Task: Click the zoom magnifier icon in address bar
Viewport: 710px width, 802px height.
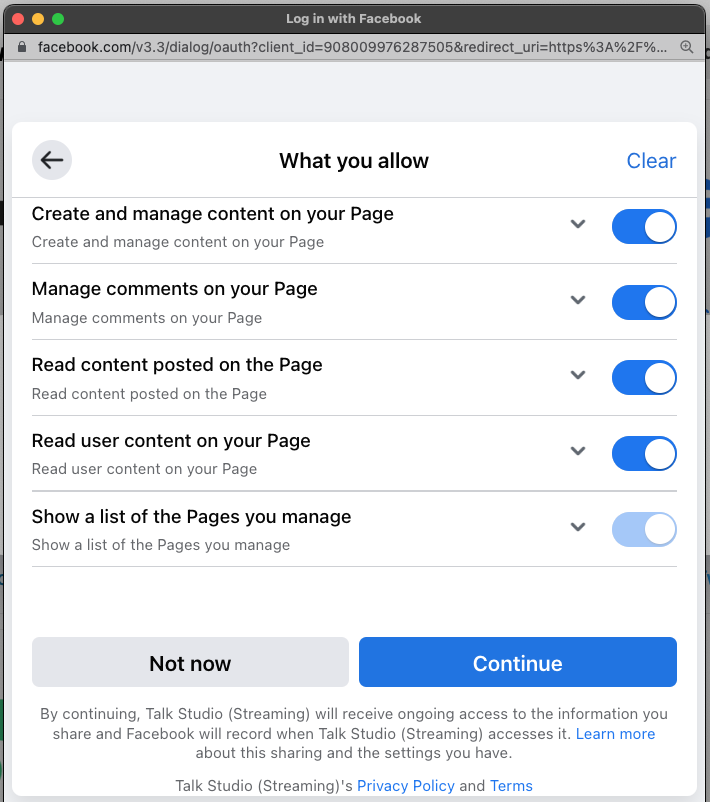Action: tap(686, 47)
